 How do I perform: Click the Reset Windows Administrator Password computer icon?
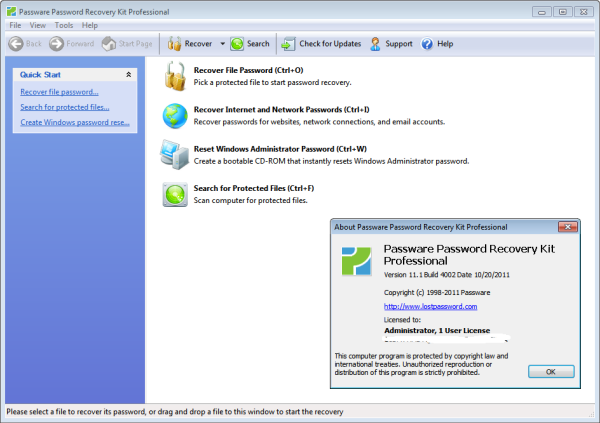coord(174,155)
